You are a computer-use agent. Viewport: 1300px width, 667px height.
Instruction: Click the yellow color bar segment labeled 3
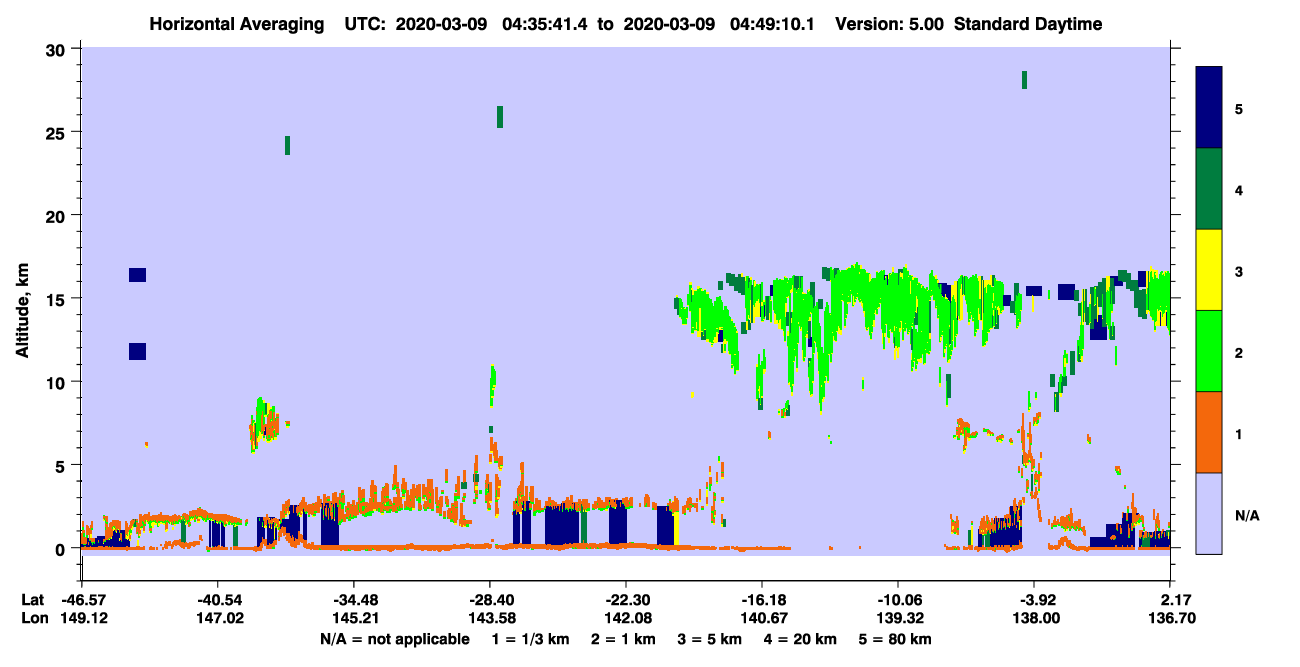click(x=1209, y=270)
